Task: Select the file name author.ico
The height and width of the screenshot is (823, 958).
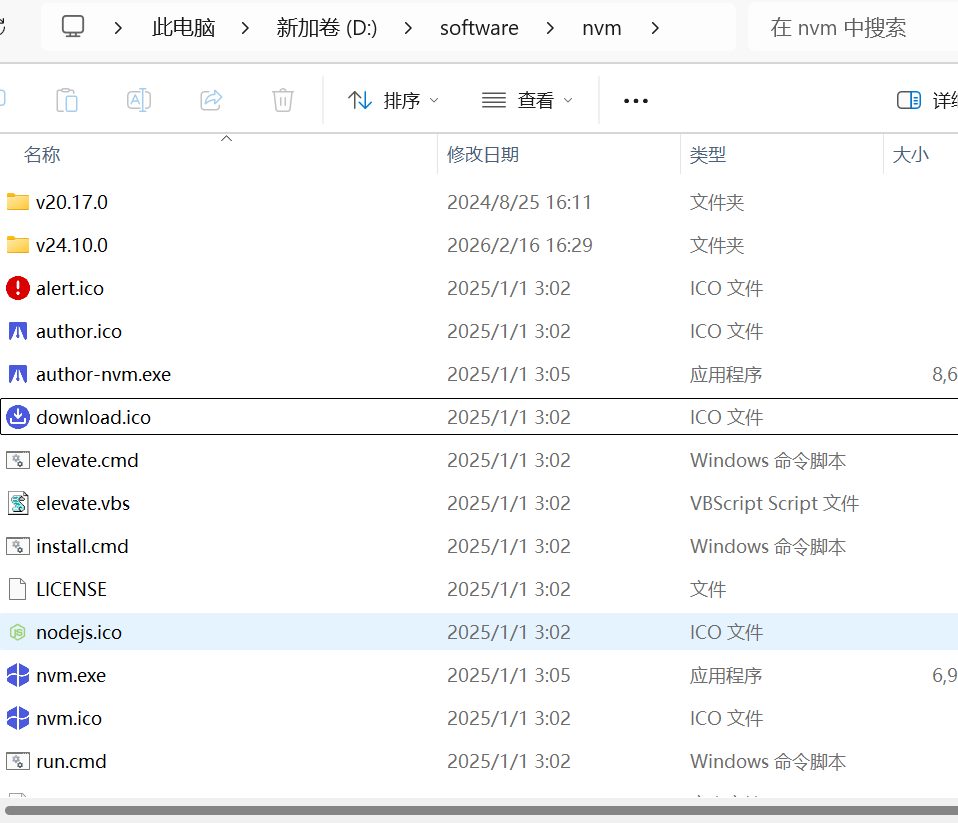Action: pyautogui.click(x=79, y=331)
